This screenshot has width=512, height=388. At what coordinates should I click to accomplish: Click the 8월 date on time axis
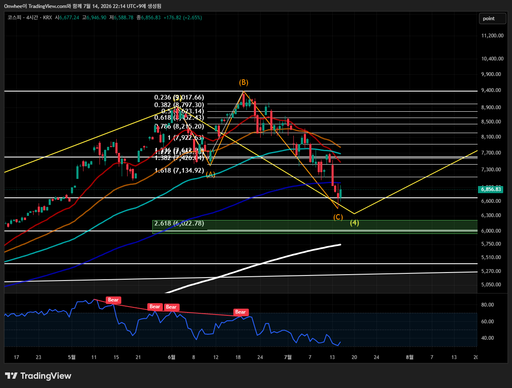410,357
